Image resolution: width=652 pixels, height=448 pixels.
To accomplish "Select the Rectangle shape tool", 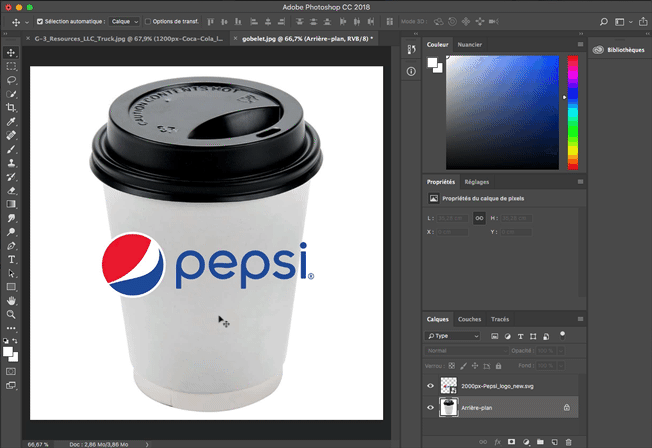I will coord(11,287).
